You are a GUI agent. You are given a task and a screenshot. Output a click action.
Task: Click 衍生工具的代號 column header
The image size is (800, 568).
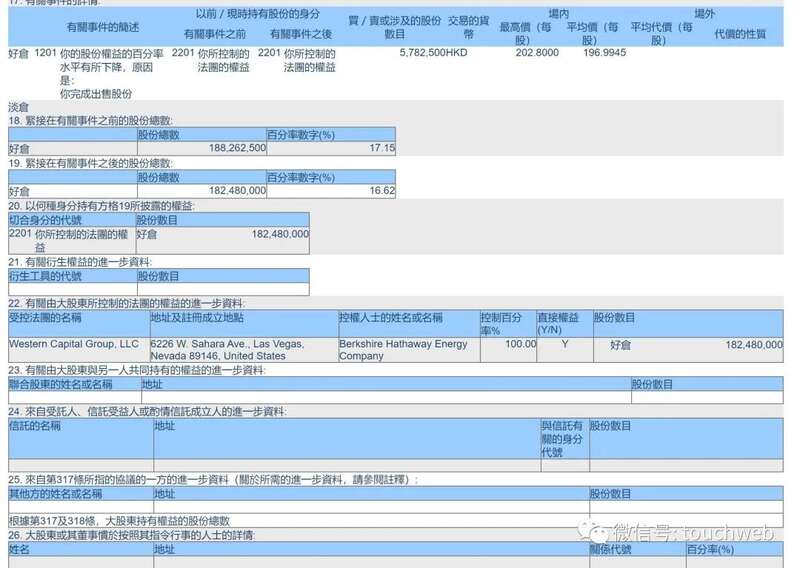tap(45, 276)
